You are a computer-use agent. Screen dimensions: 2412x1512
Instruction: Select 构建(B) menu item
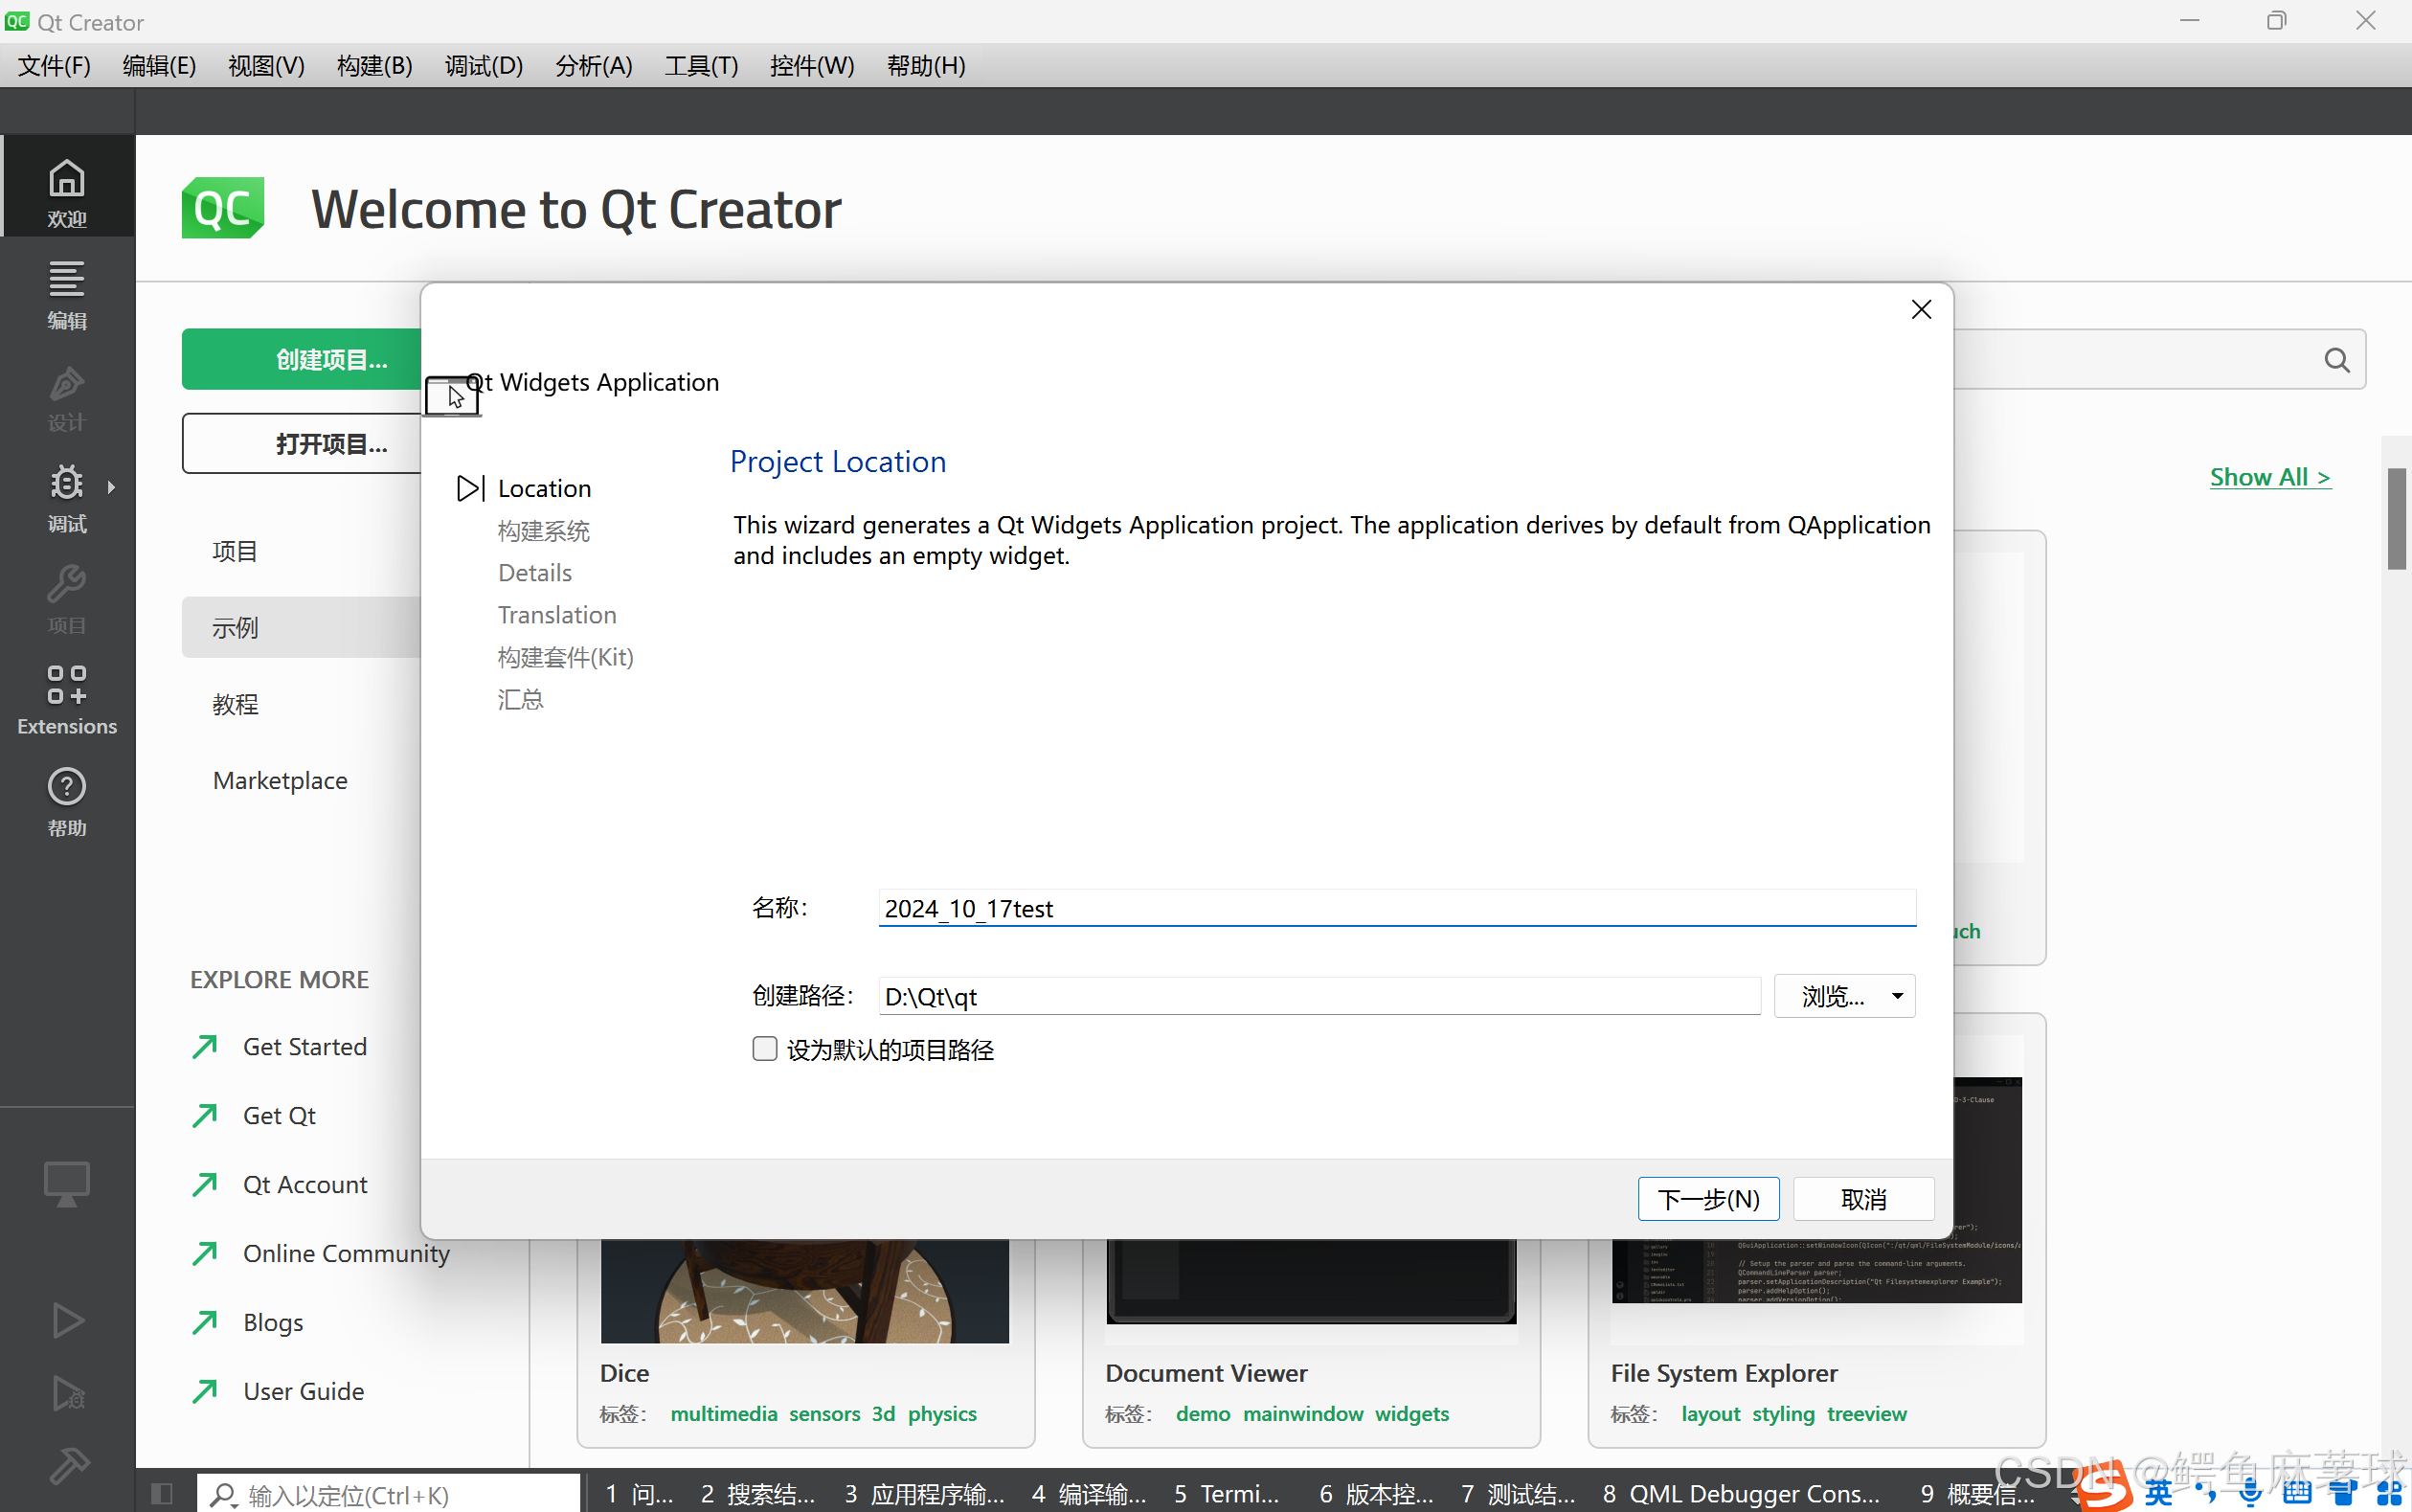point(371,66)
